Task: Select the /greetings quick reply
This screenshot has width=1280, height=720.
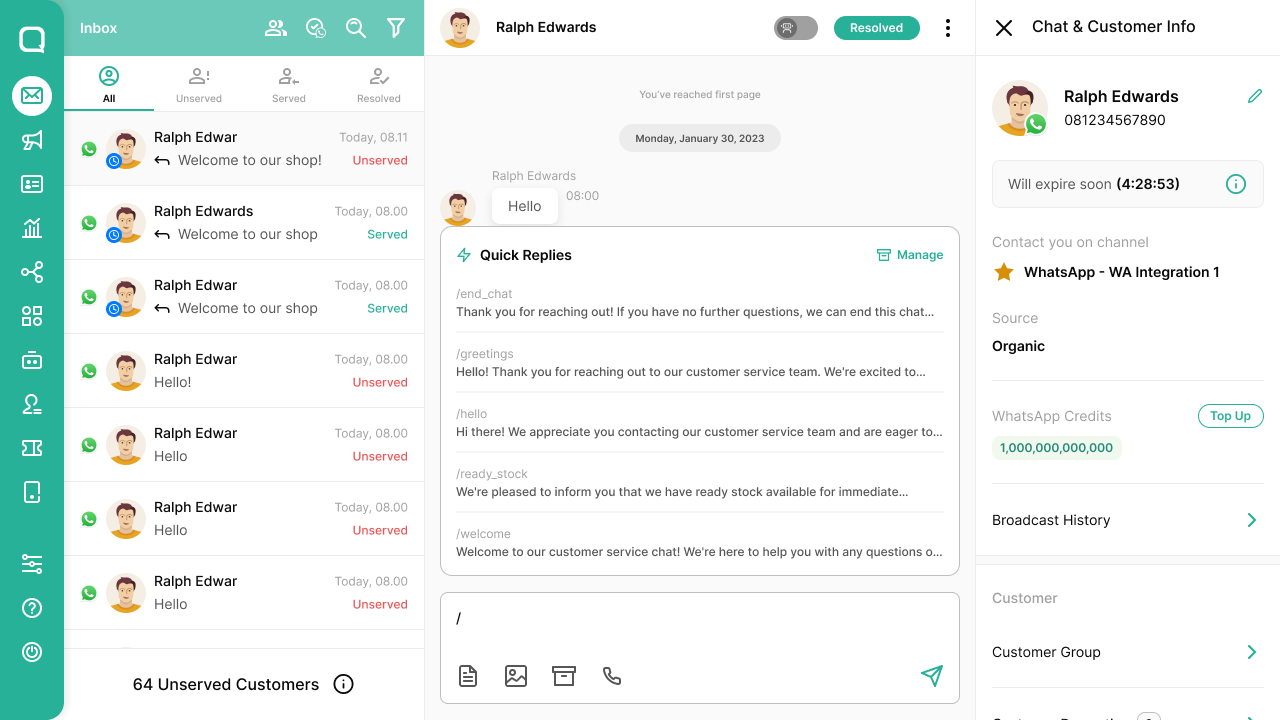Action: click(700, 362)
